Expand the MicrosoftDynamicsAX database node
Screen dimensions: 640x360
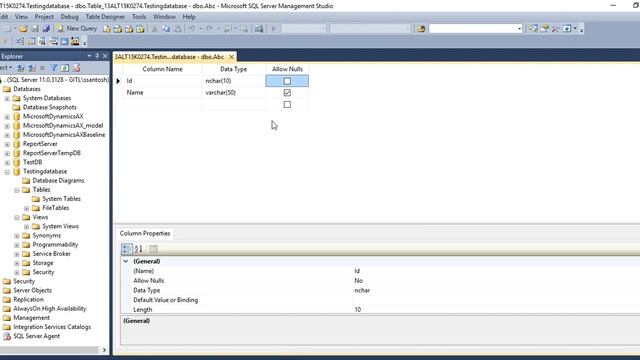[7, 117]
